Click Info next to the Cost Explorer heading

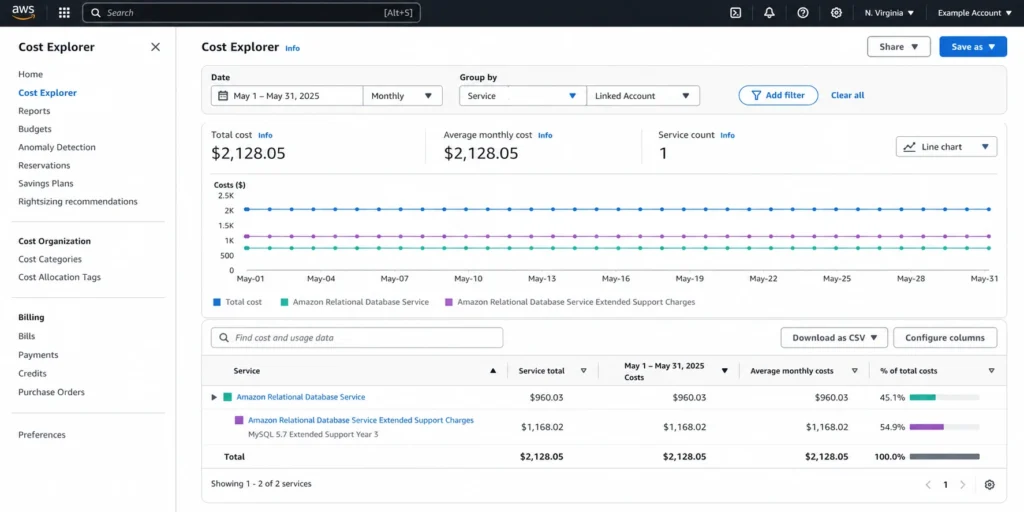click(x=293, y=48)
